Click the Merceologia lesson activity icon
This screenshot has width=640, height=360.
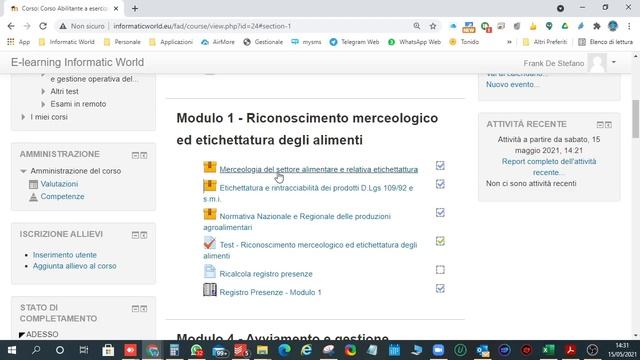click(x=210, y=167)
